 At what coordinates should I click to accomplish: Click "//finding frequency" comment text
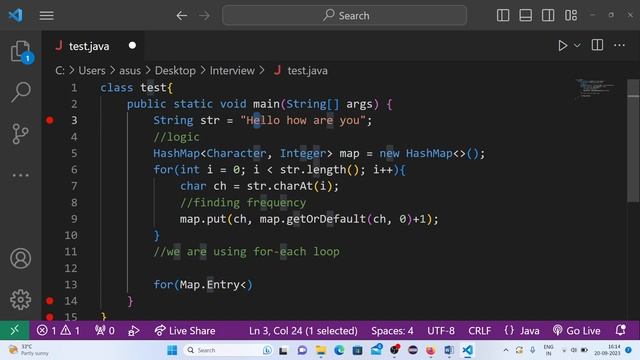pos(243,202)
